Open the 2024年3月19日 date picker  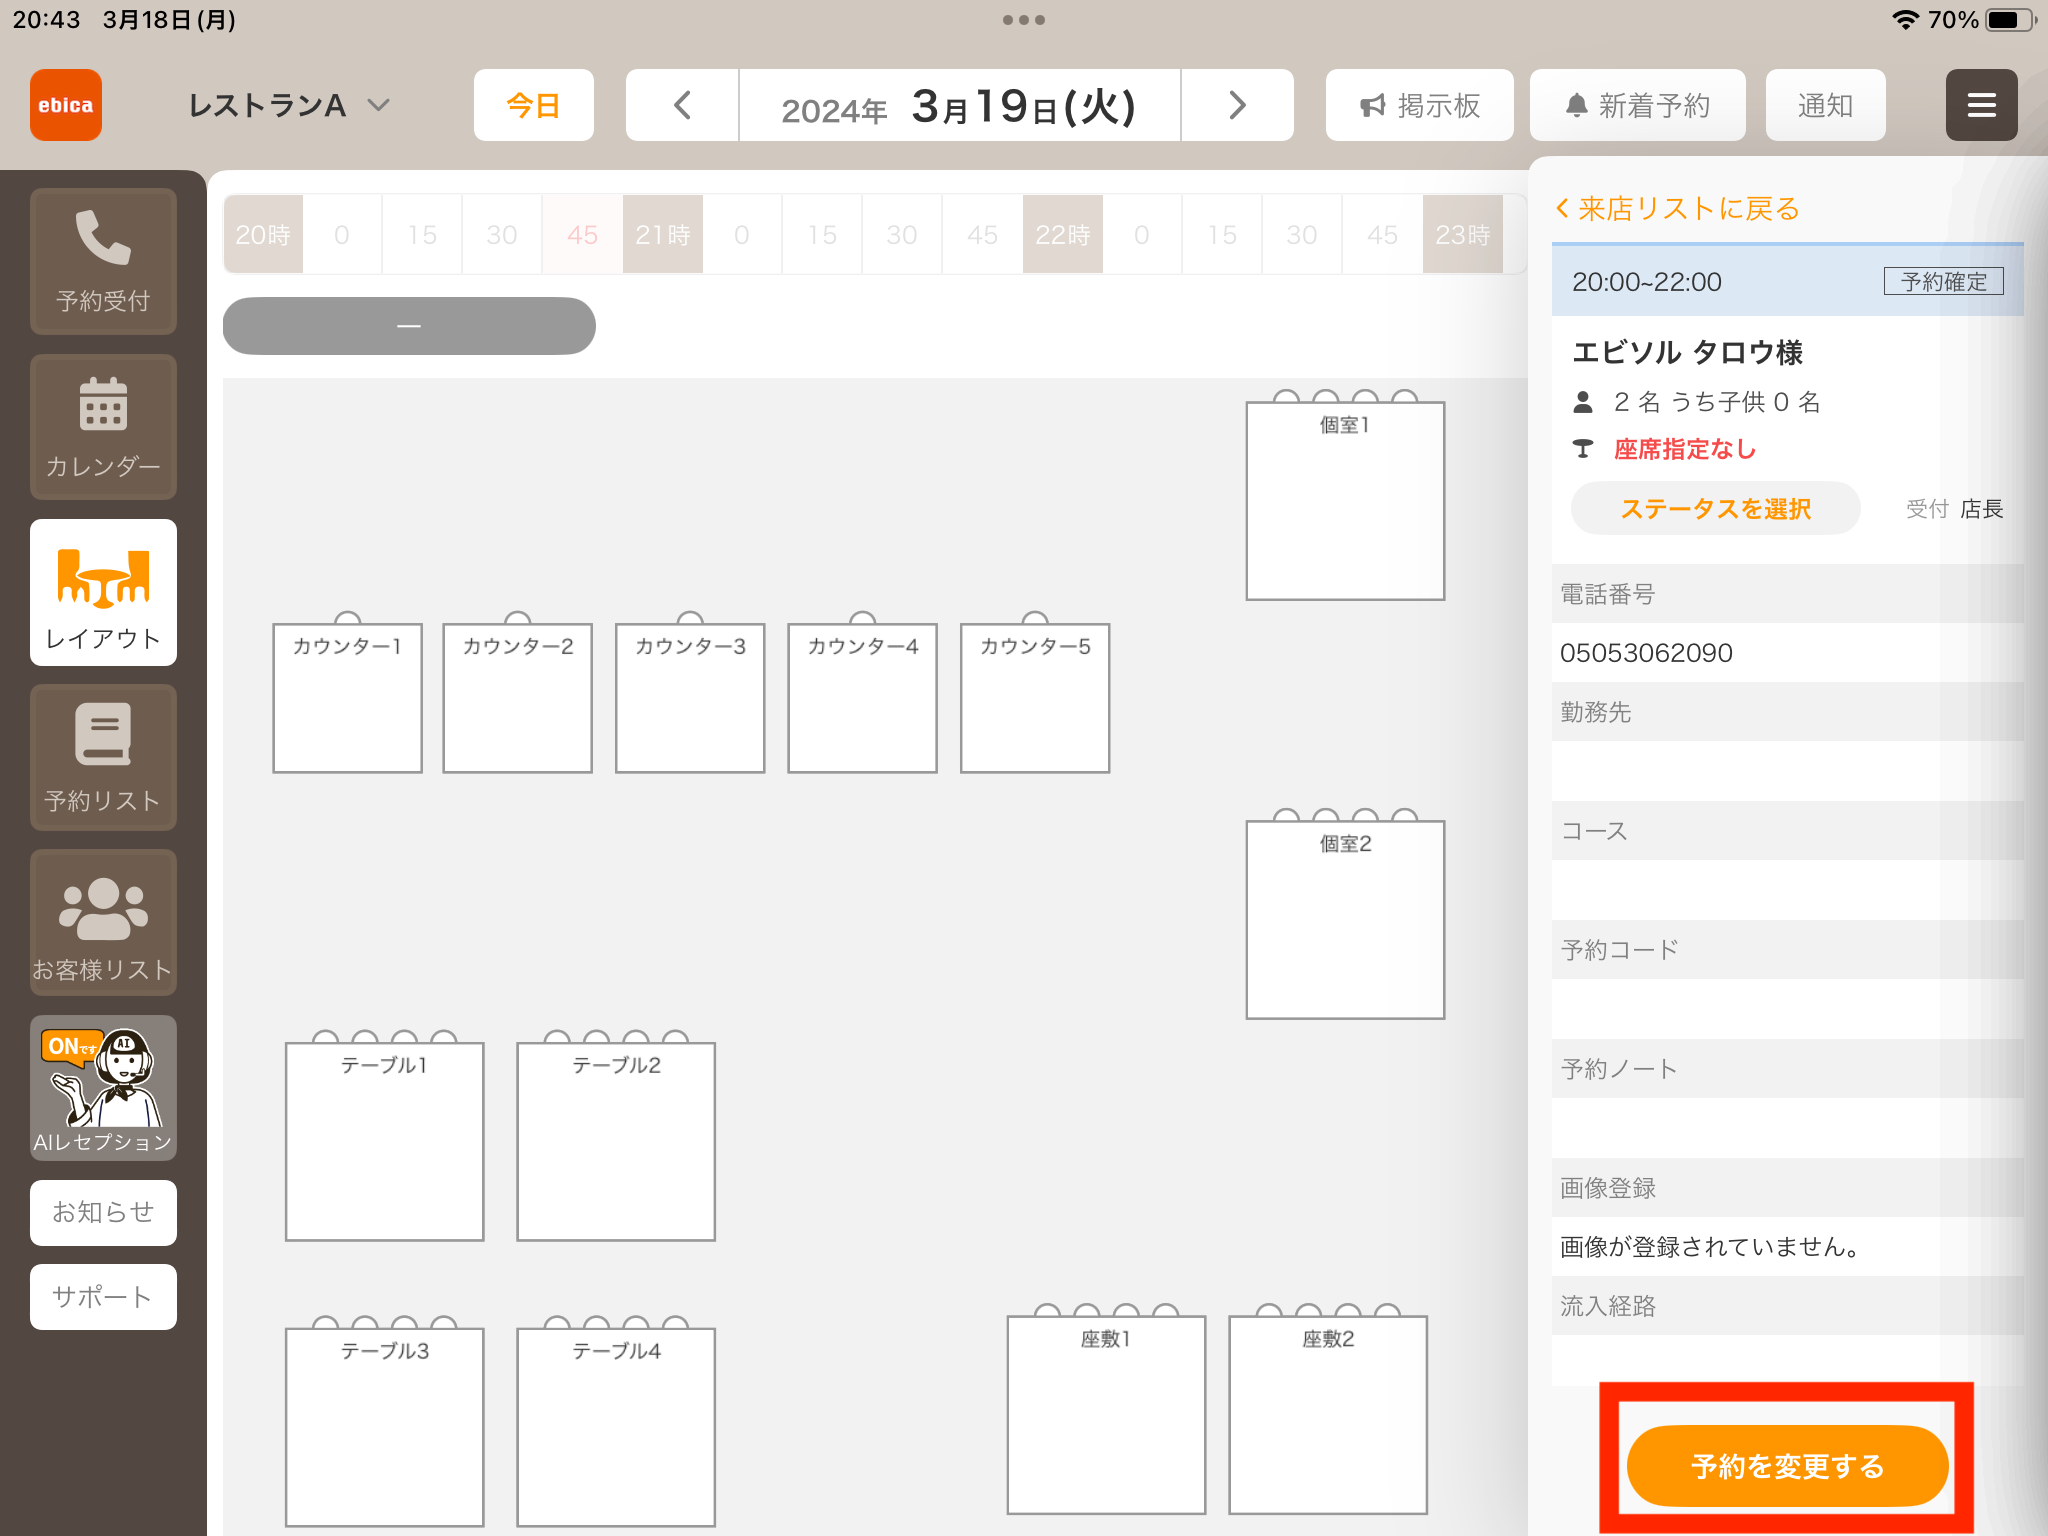tap(960, 105)
